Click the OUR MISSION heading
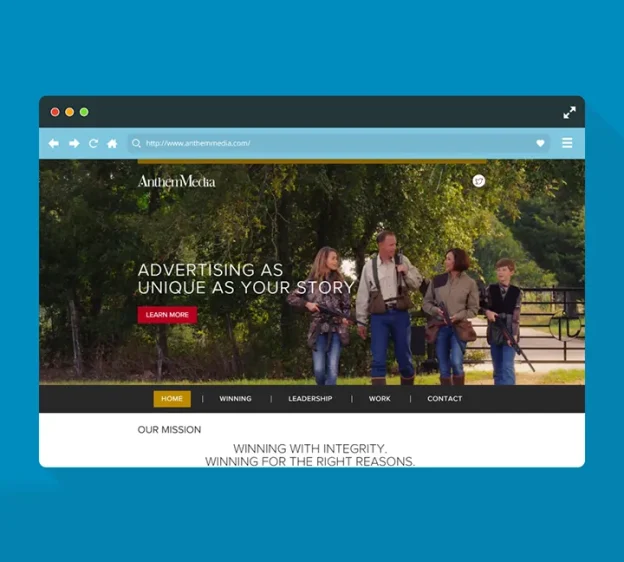 pyautogui.click(x=169, y=430)
